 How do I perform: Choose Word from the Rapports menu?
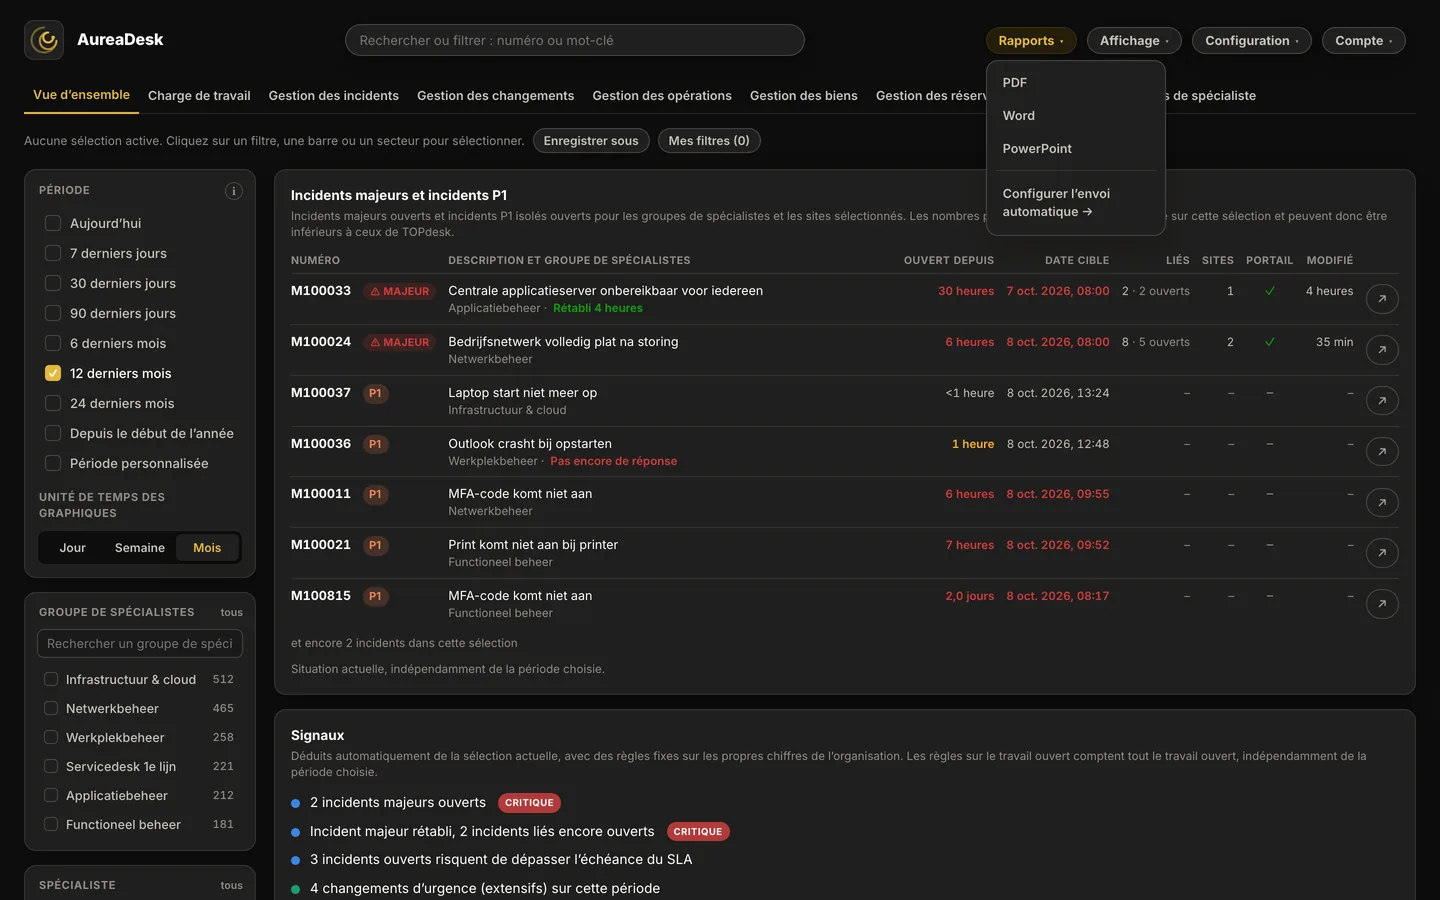(1076, 116)
